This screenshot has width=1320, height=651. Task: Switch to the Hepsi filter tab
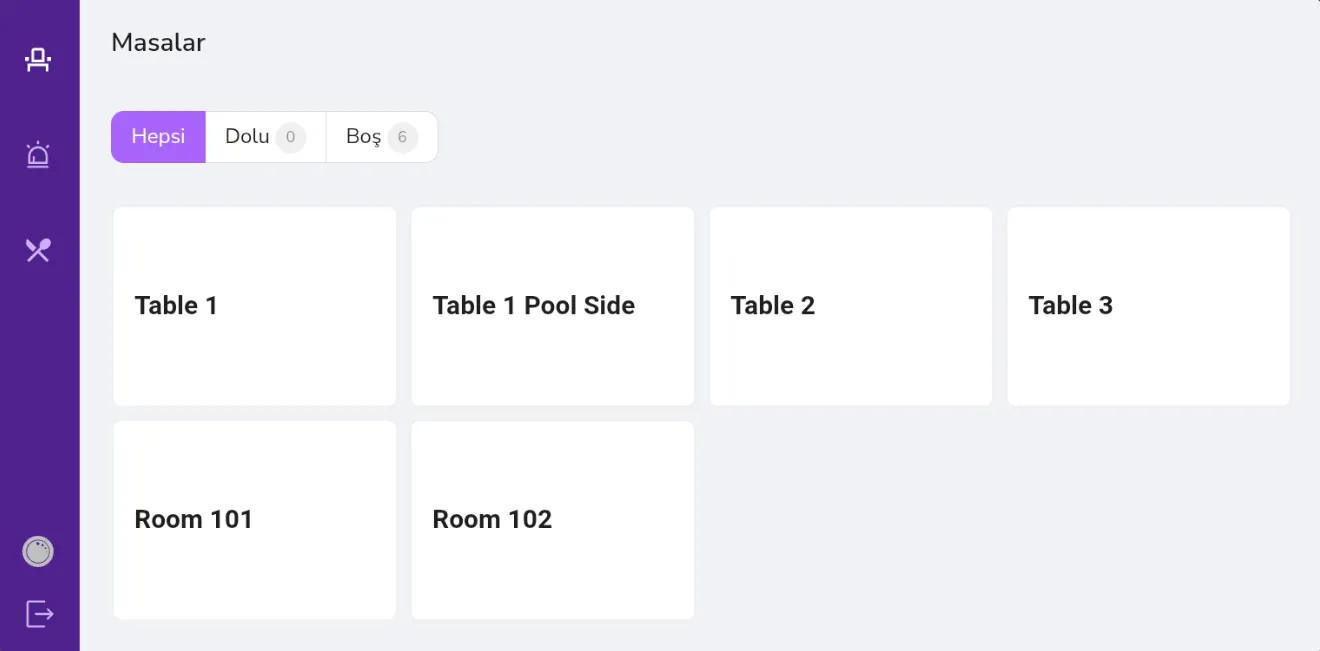[x=158, y=137]
